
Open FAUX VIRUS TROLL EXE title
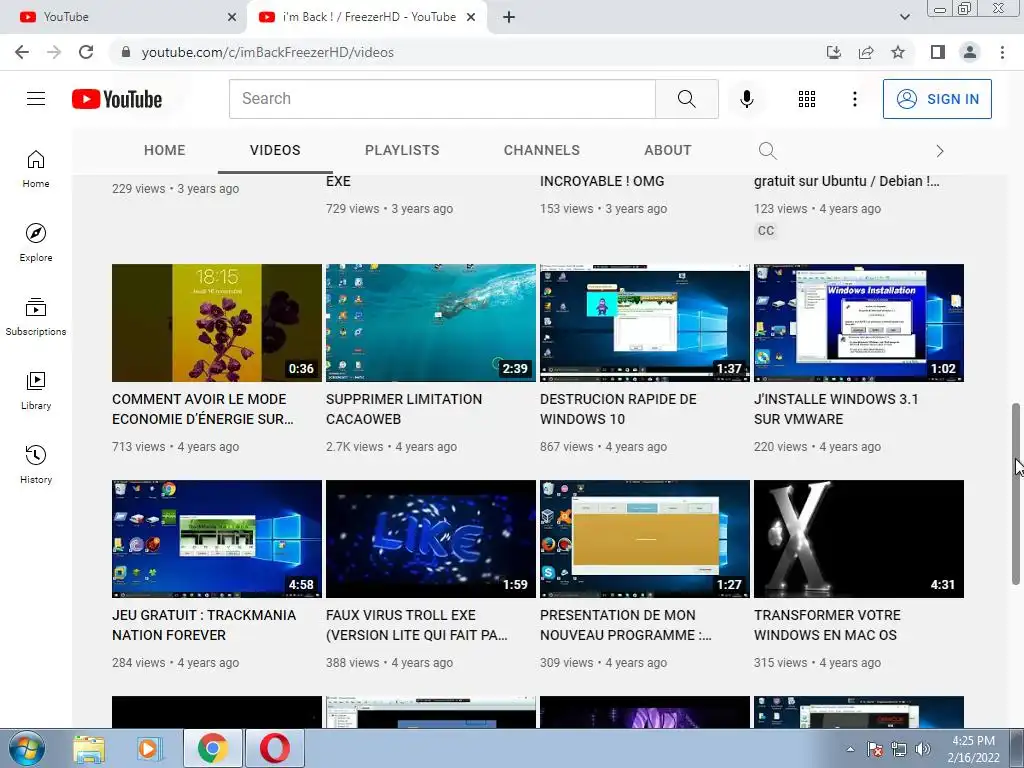click(x=417, y=625)
